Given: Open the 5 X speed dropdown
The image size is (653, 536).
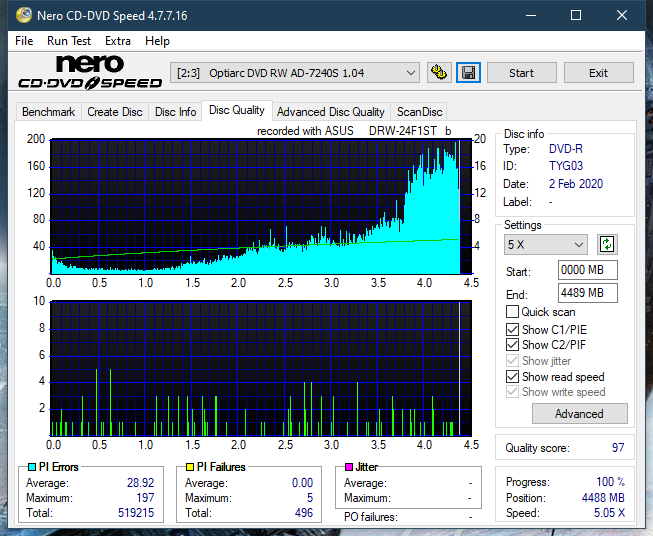Looking at the screenshot, I should click(x=546, y=244).
